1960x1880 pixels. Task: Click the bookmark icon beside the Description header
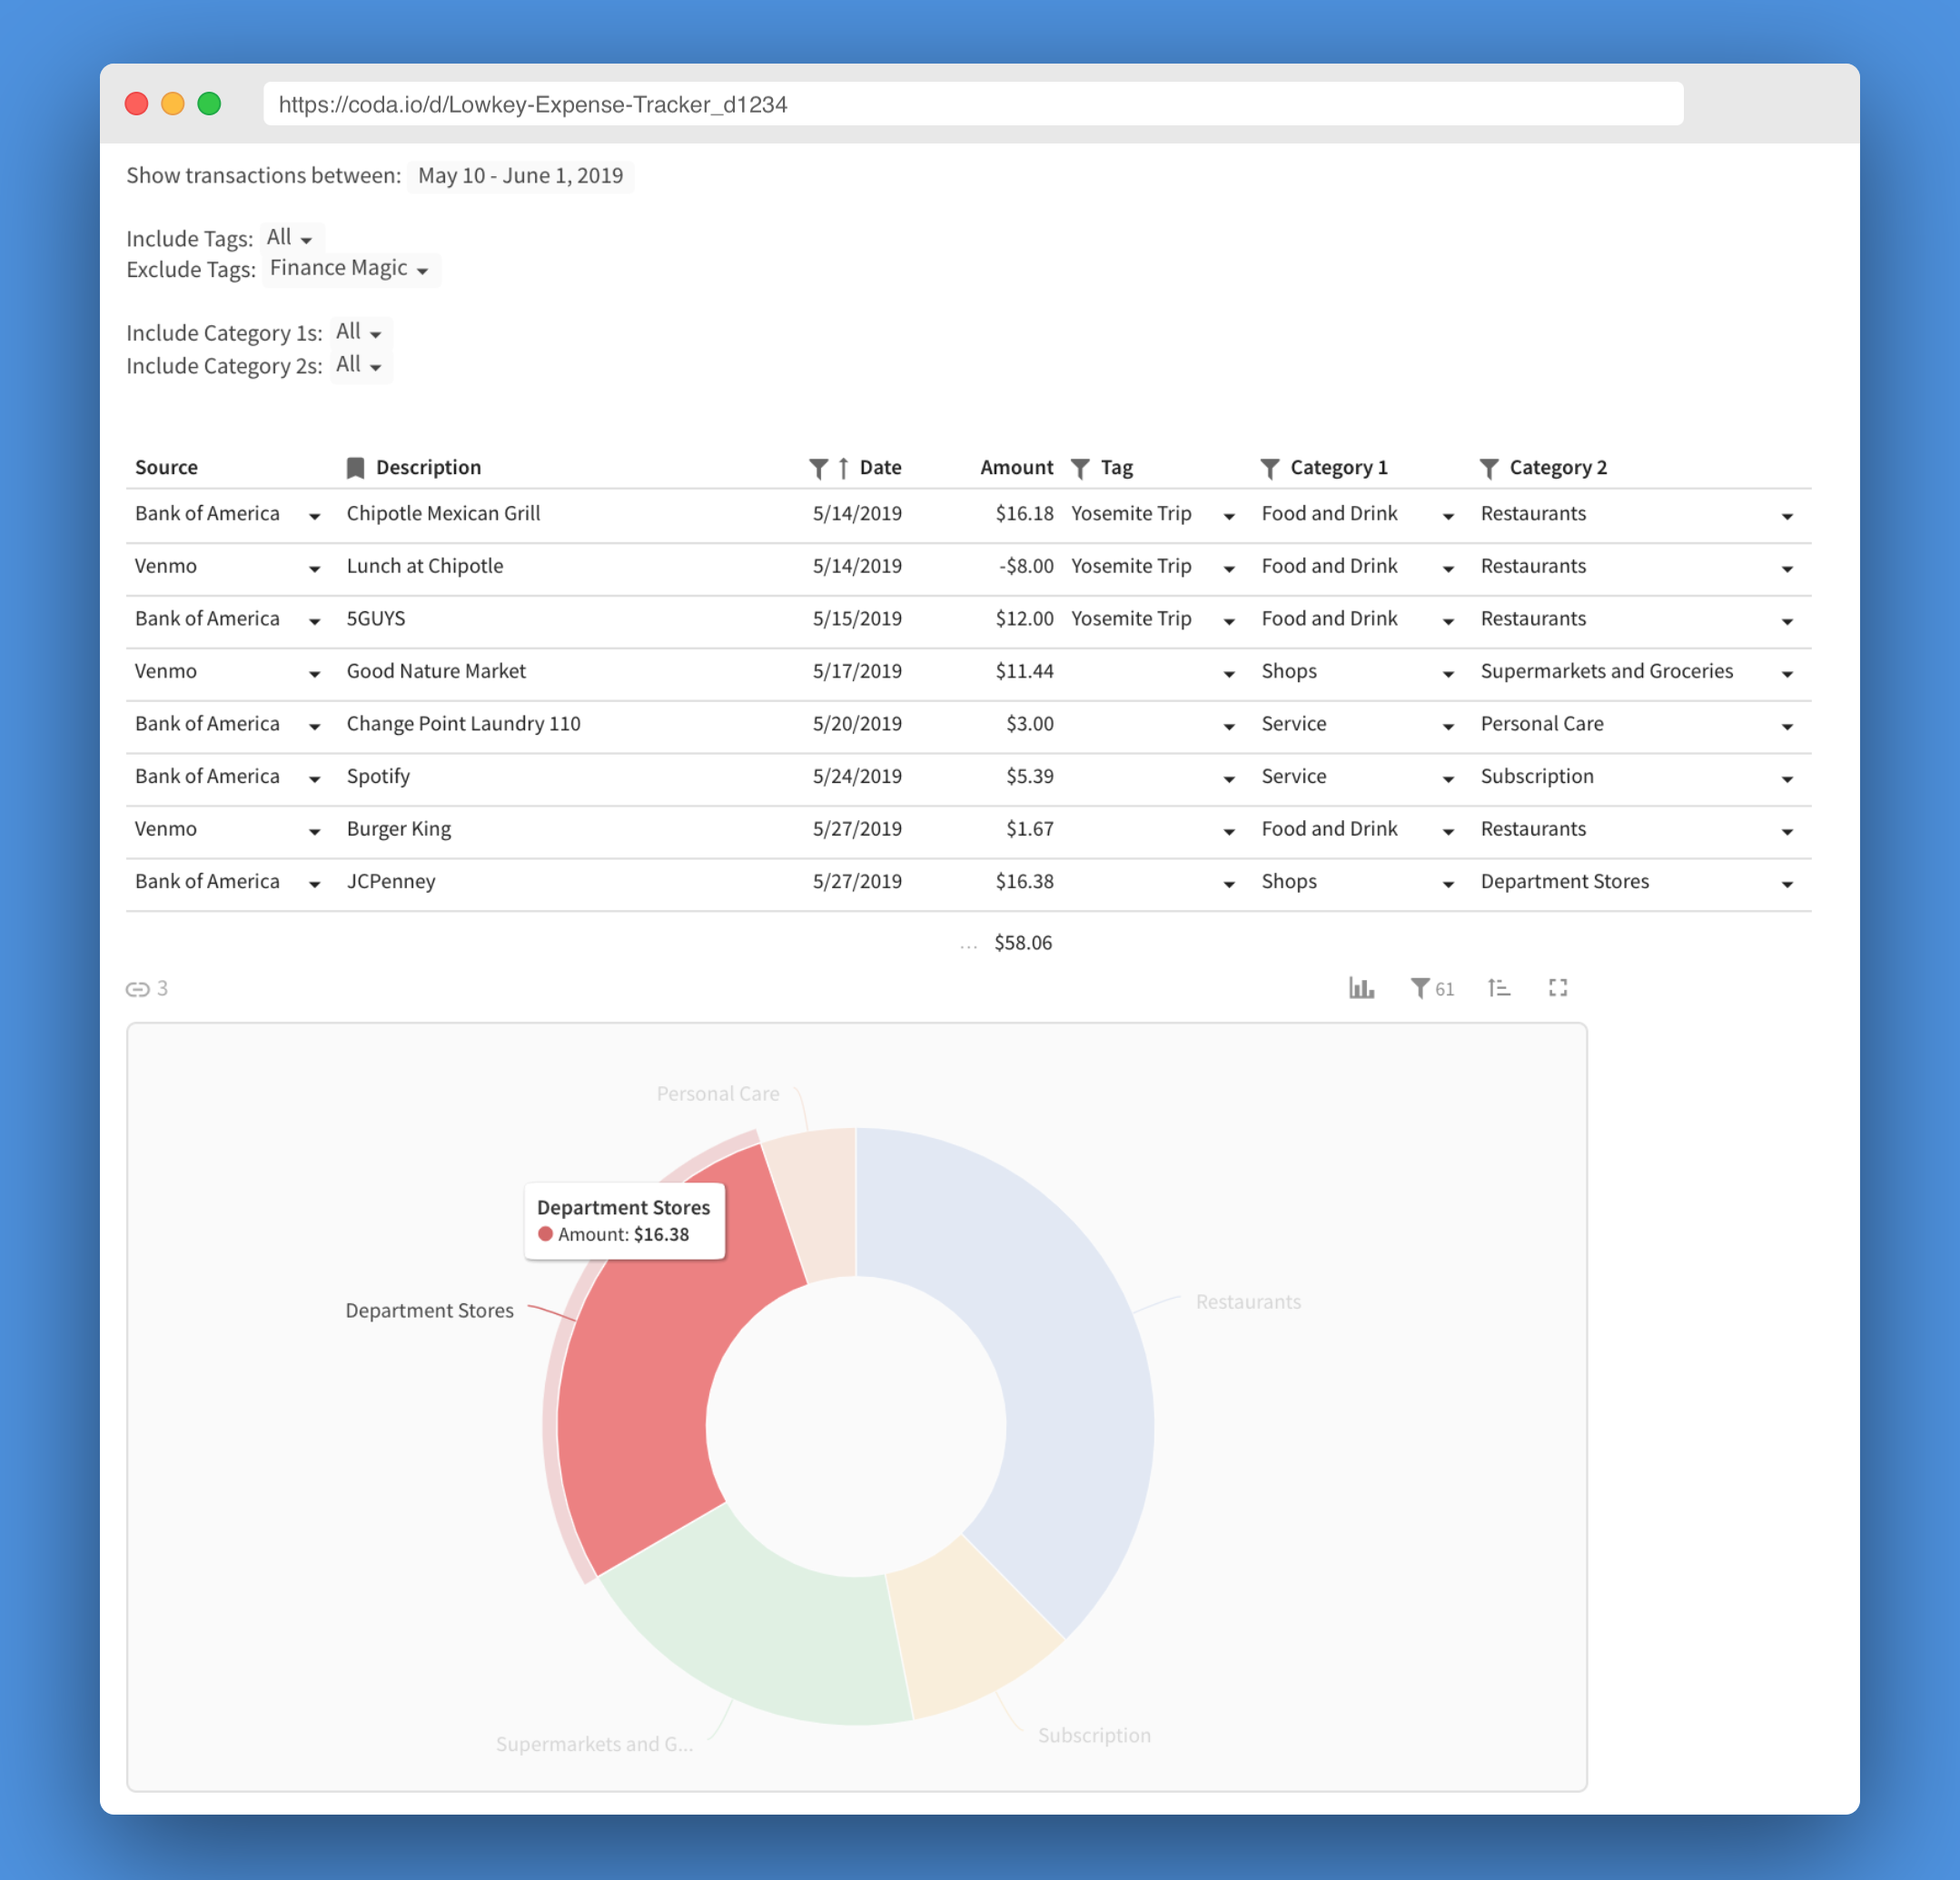click(355, 468)
